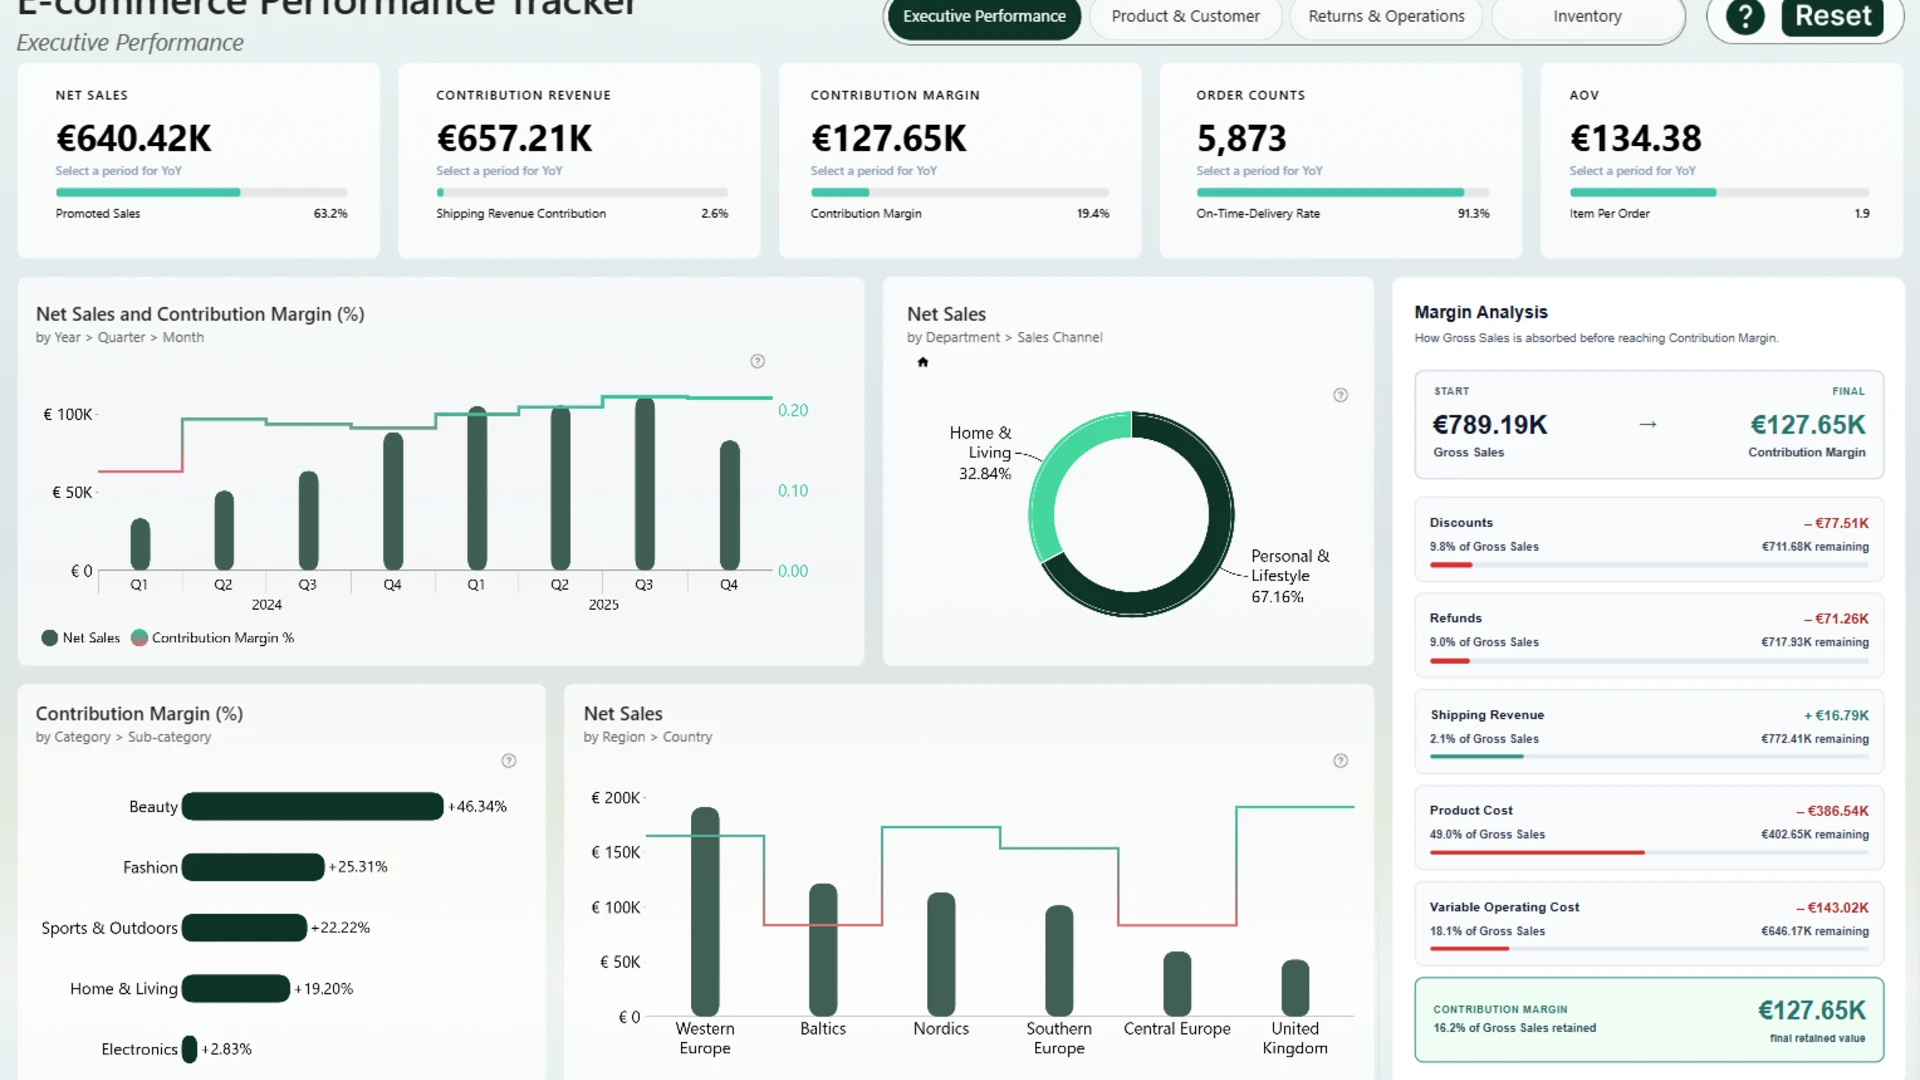Select the 2024 Q4 Net Sales bar
This screenshot has width=1920, height=1080.
click(x=393, y=502)
